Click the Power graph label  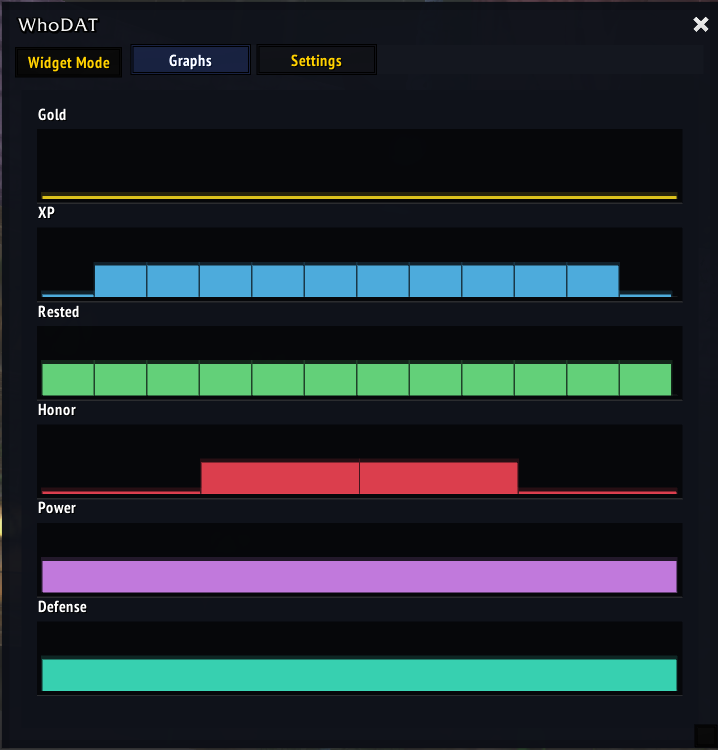56,508
